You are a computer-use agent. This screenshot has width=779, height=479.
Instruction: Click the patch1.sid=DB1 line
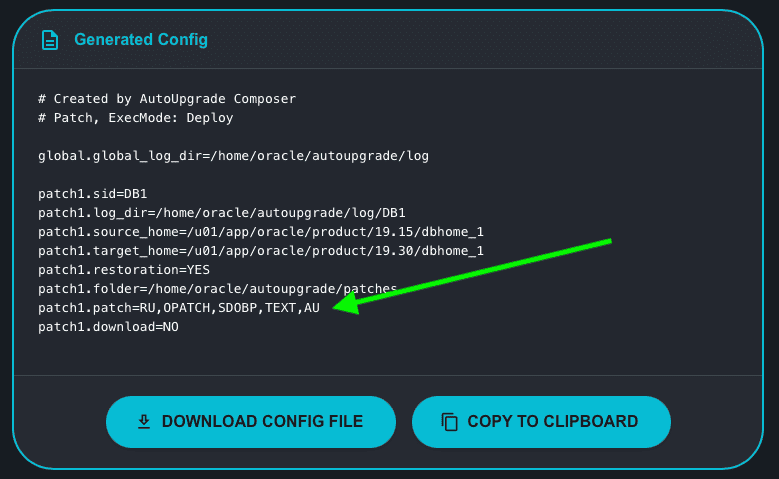92,194
